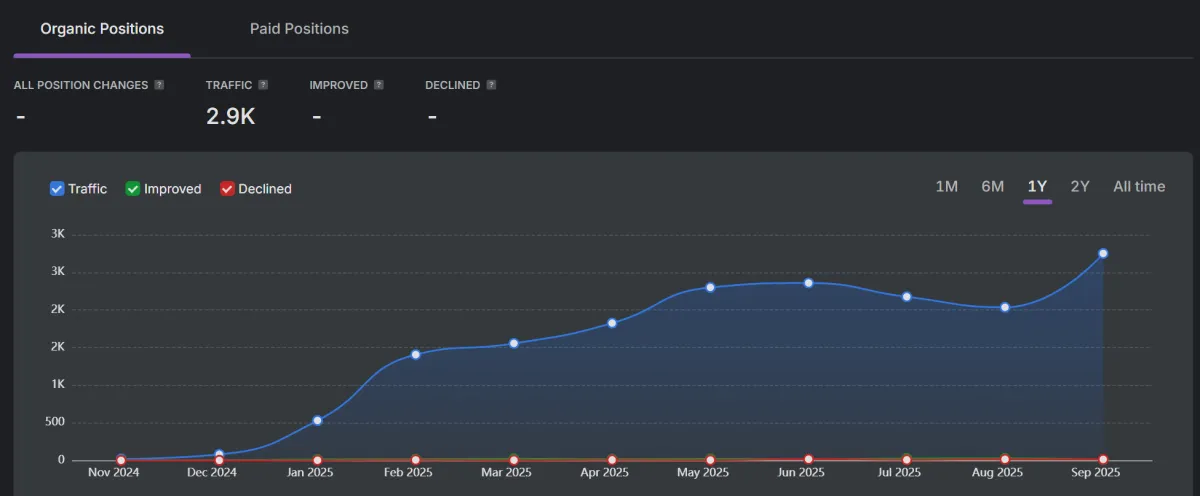Uncheck the Traffic series checkbox
This screenshot has height=496, width=1200.
point(57,189)
